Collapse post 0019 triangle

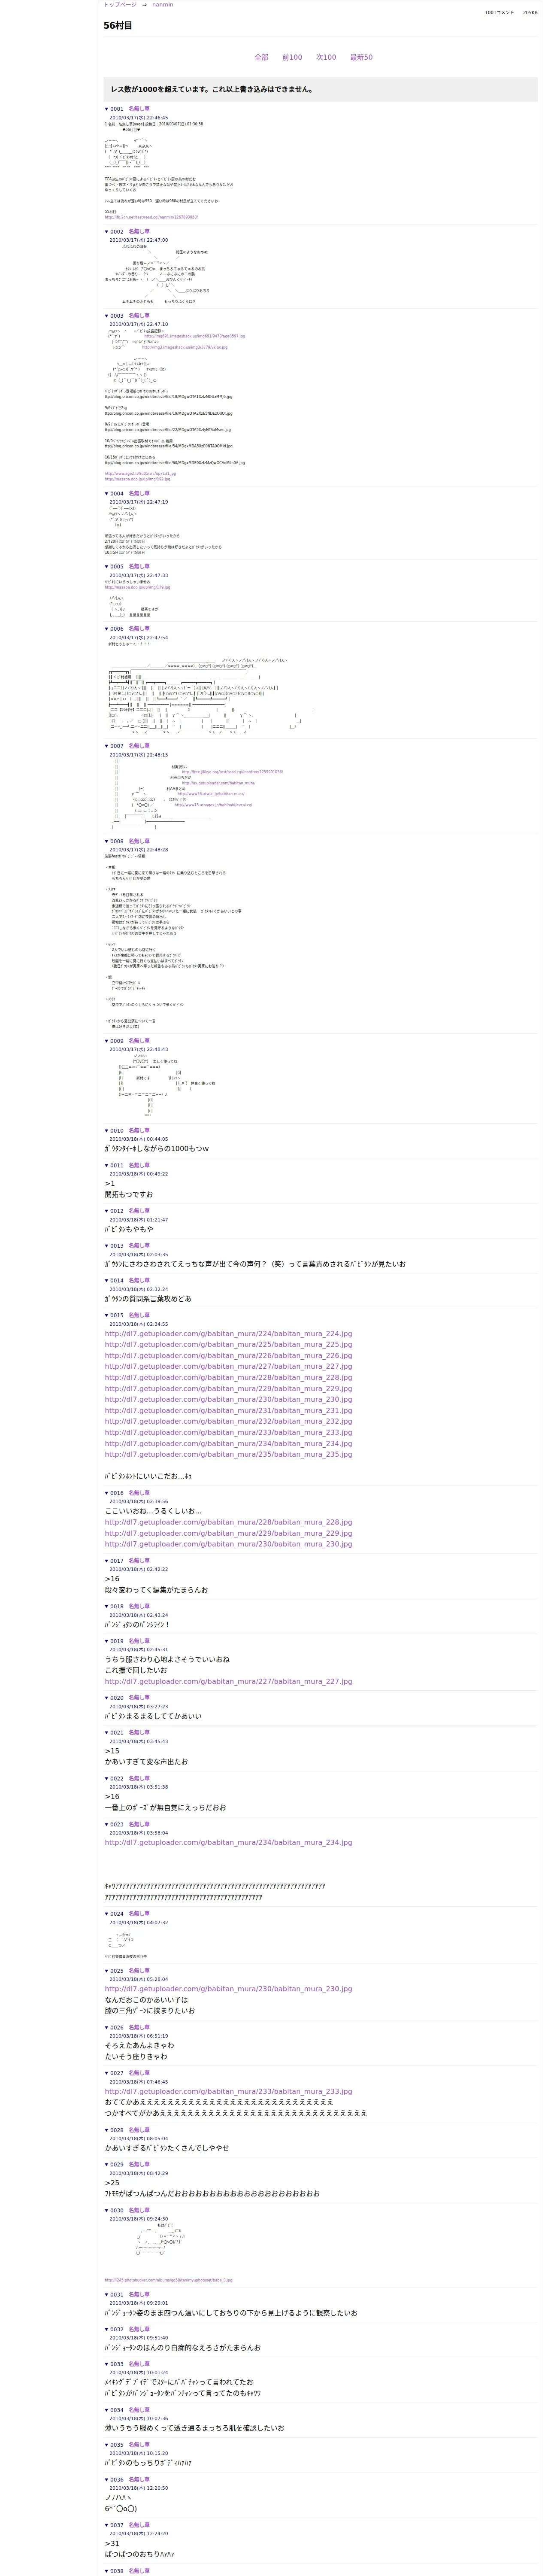(107, 1641)
